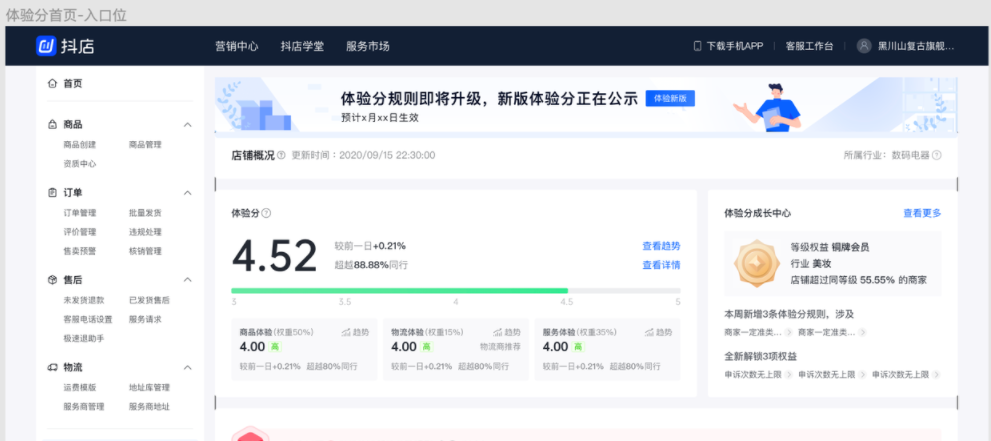Click the 体验新版 button in banner

pos(670,99)
